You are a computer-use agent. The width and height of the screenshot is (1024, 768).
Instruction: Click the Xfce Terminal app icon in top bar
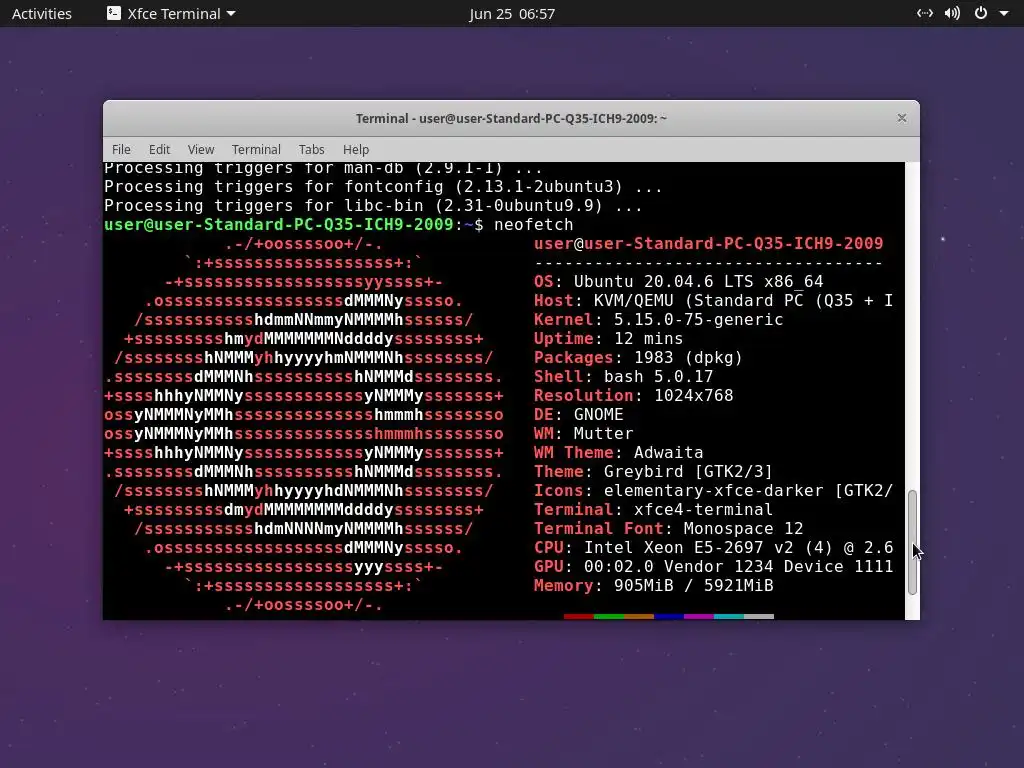point(114,13)
